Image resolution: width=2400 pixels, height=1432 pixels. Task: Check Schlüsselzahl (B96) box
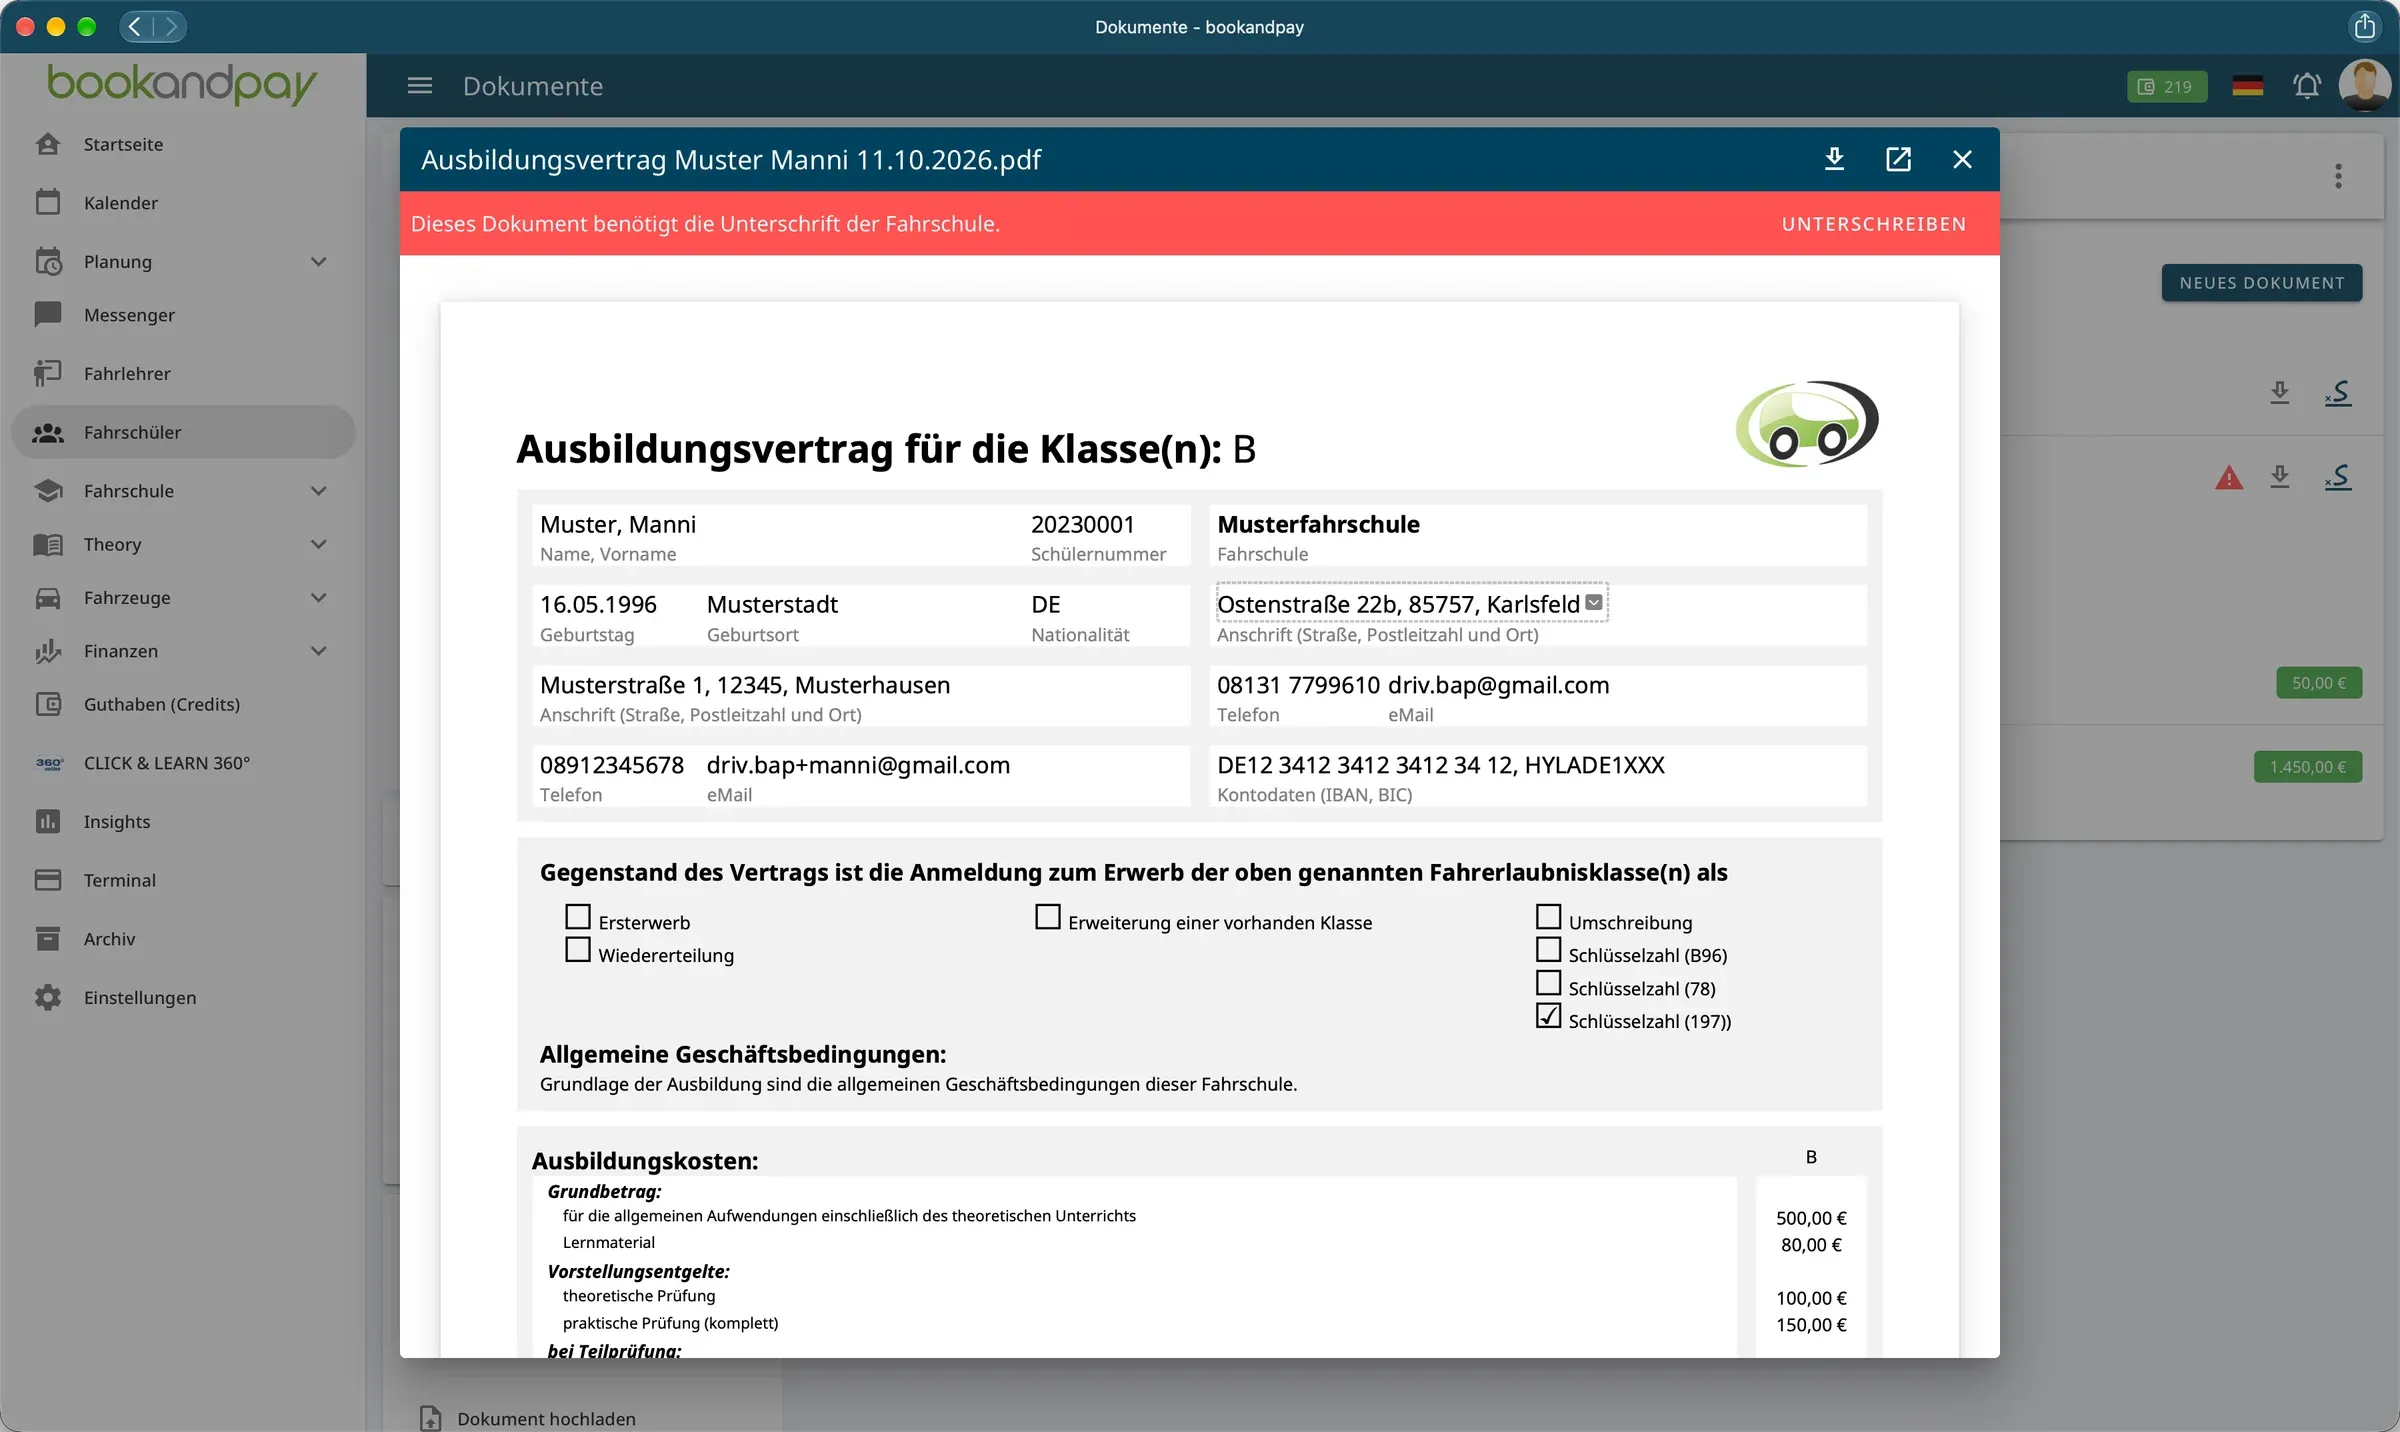coord(1548,949)
